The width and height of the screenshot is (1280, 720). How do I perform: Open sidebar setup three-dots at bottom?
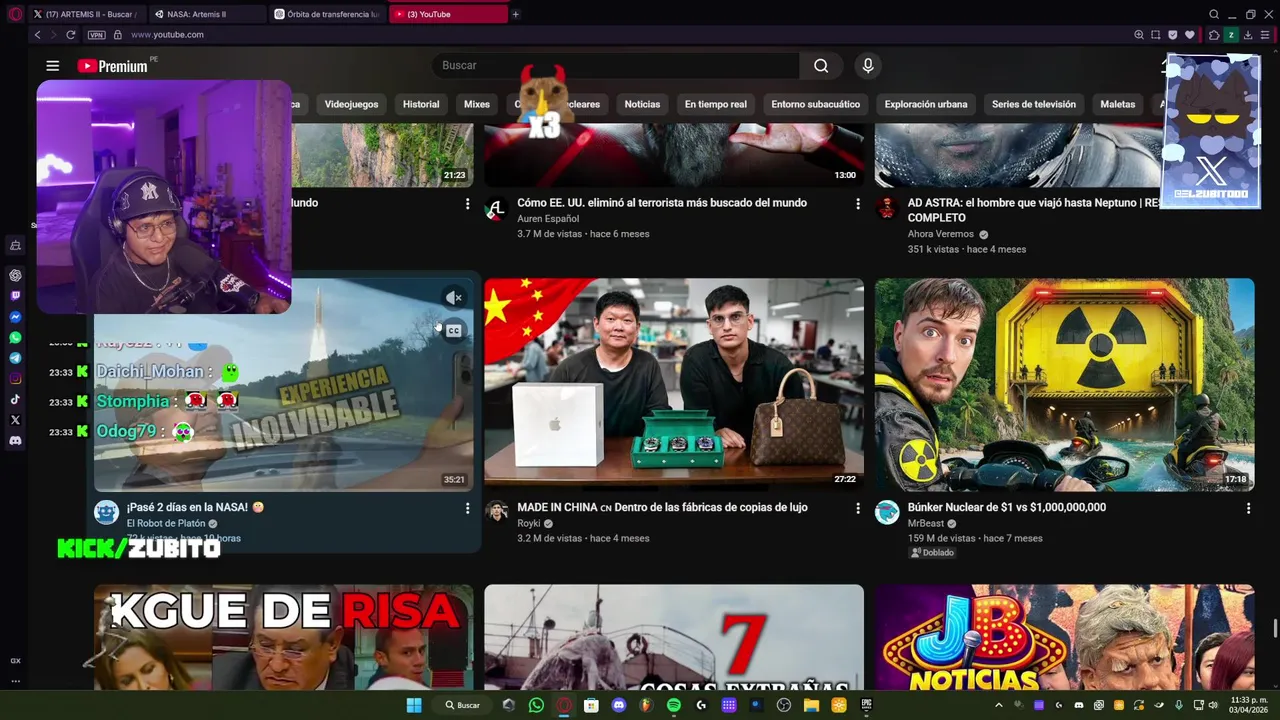[x=15, y=681]
